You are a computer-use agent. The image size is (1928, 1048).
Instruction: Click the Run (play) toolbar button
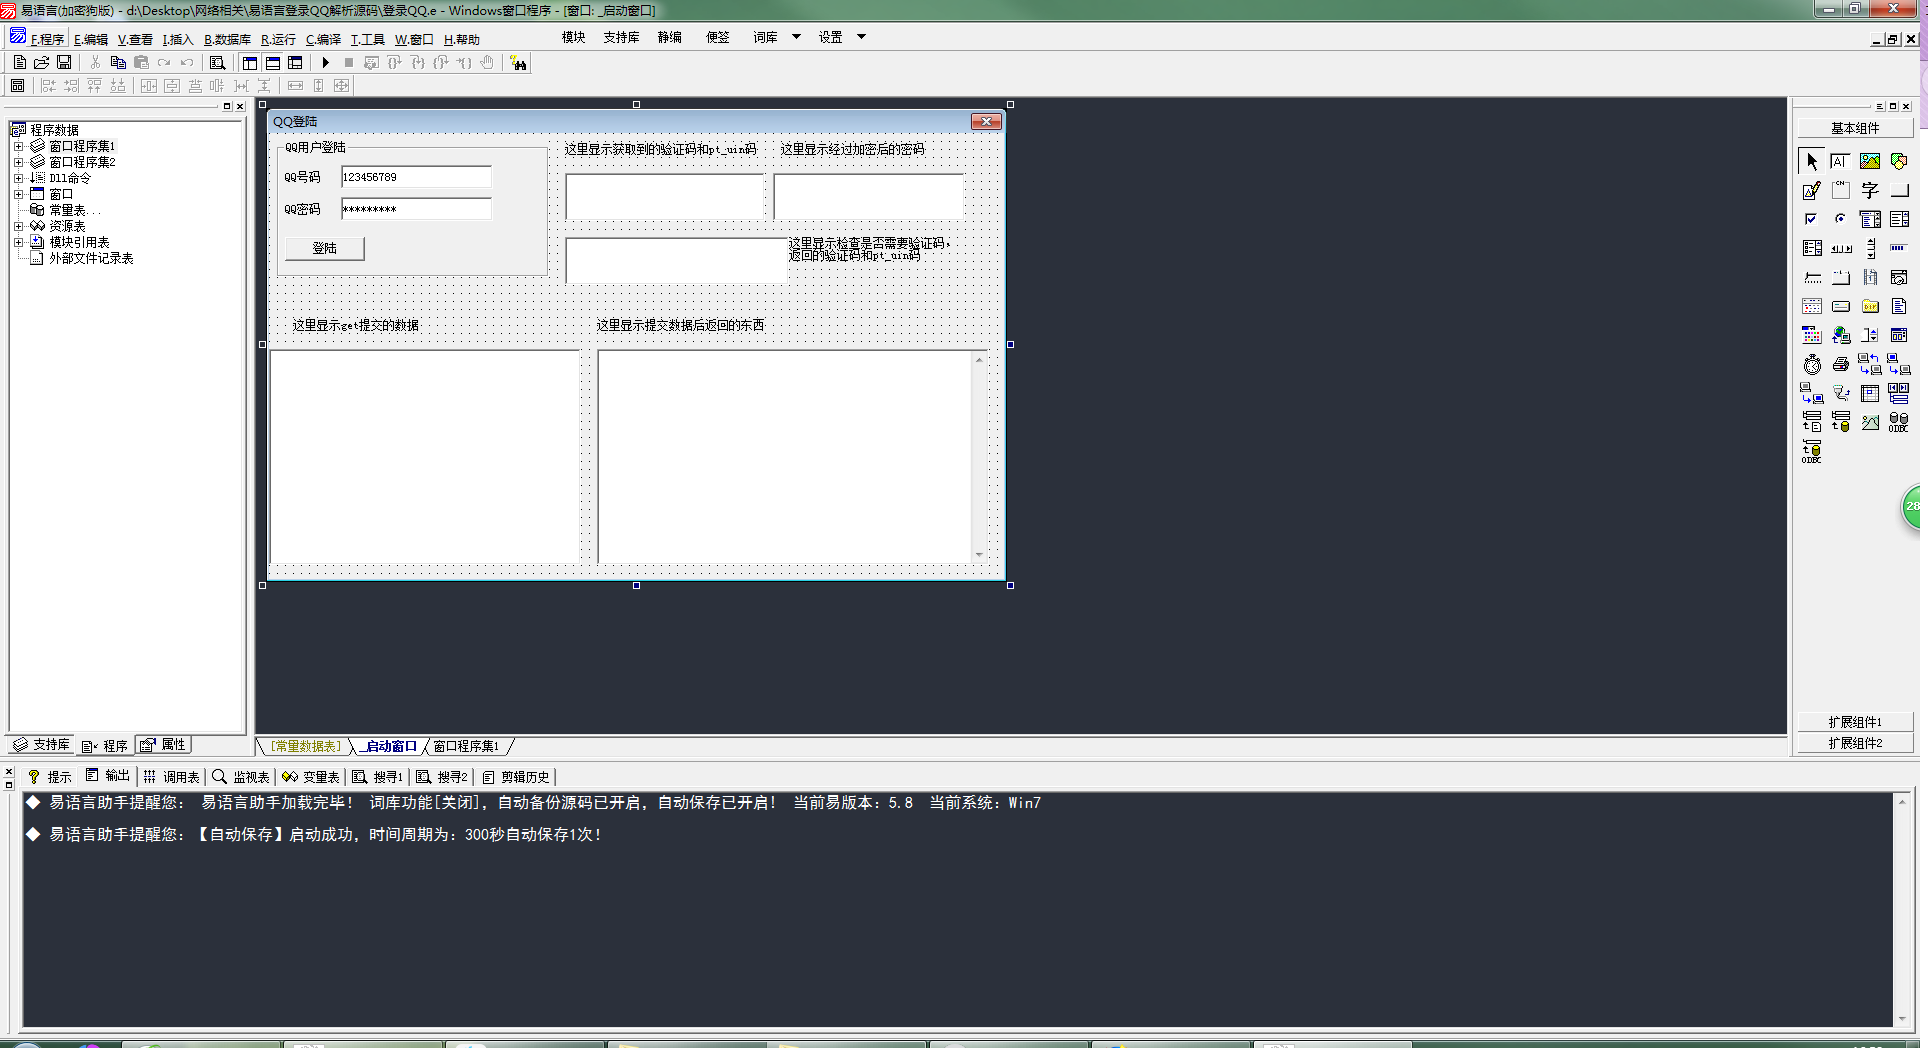point(326,63)
